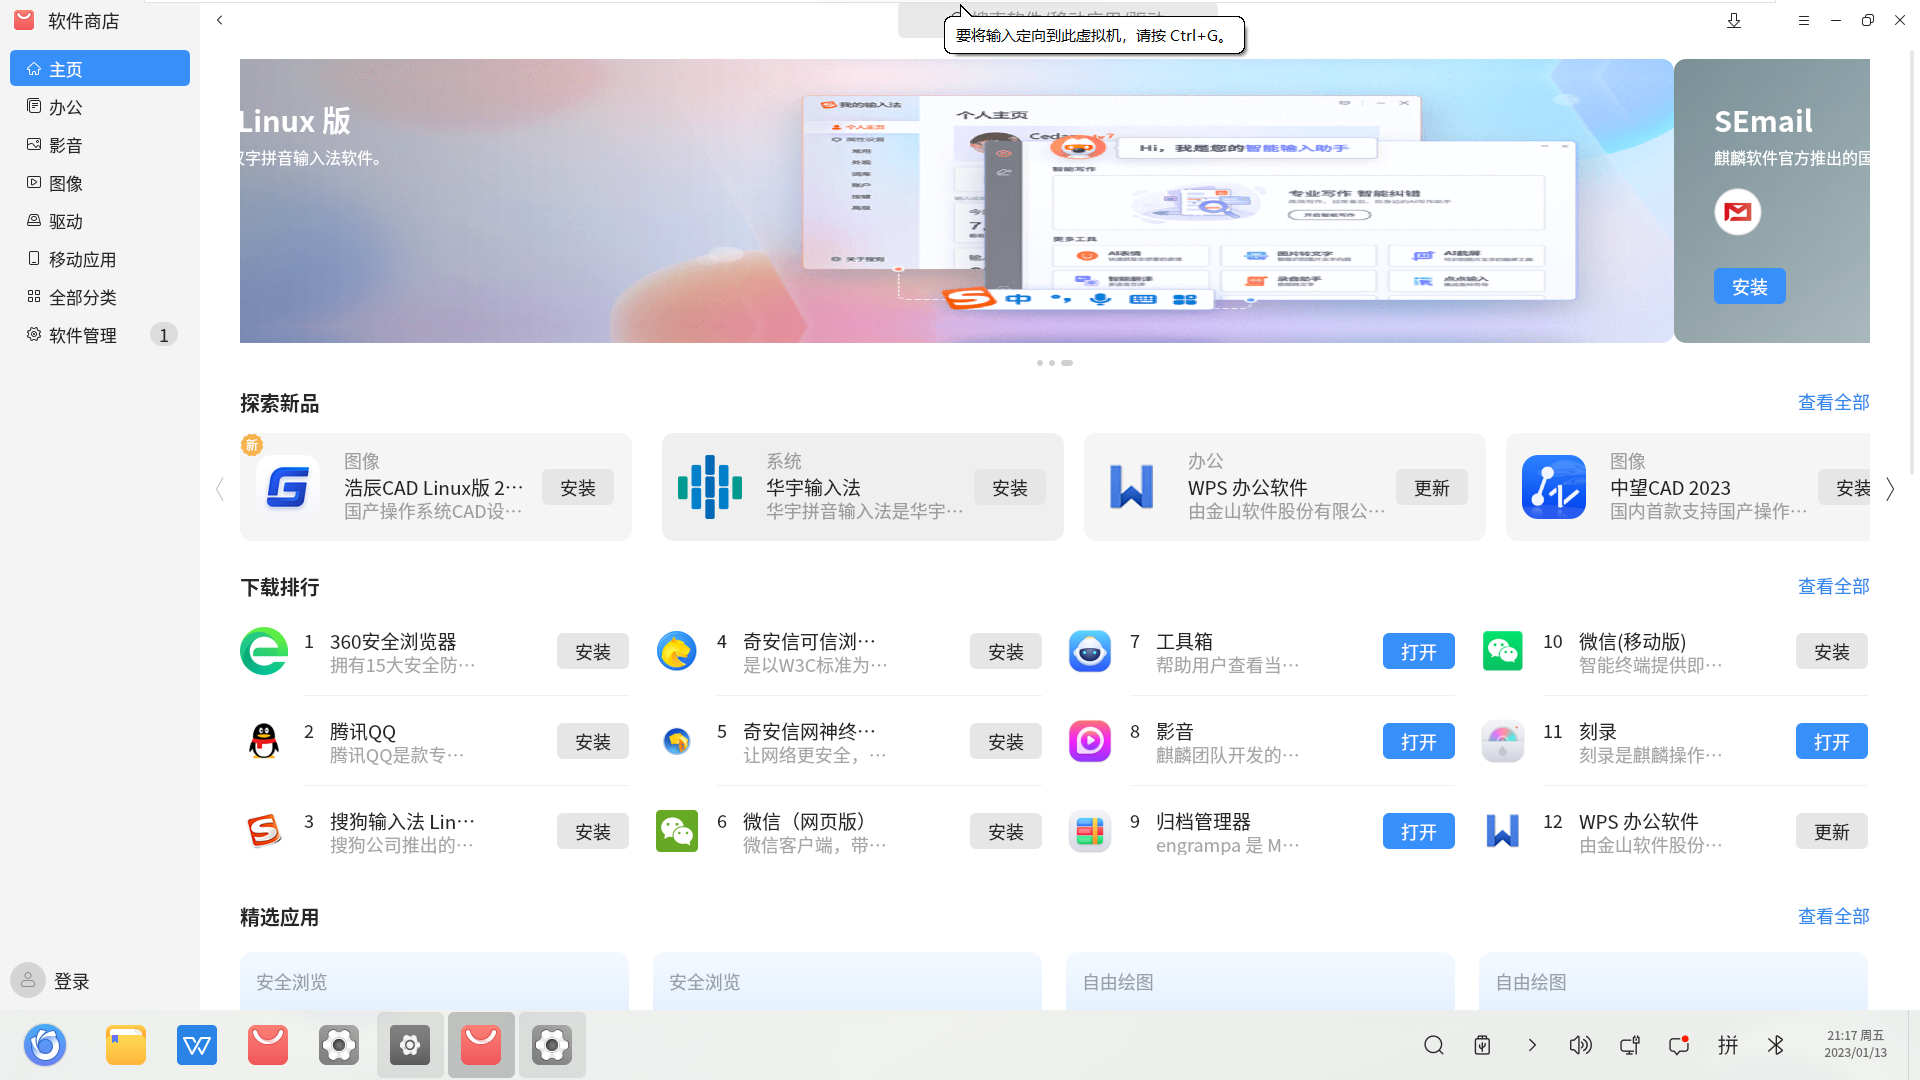Open 全部分类 in the sidebar

click(81, 297)
